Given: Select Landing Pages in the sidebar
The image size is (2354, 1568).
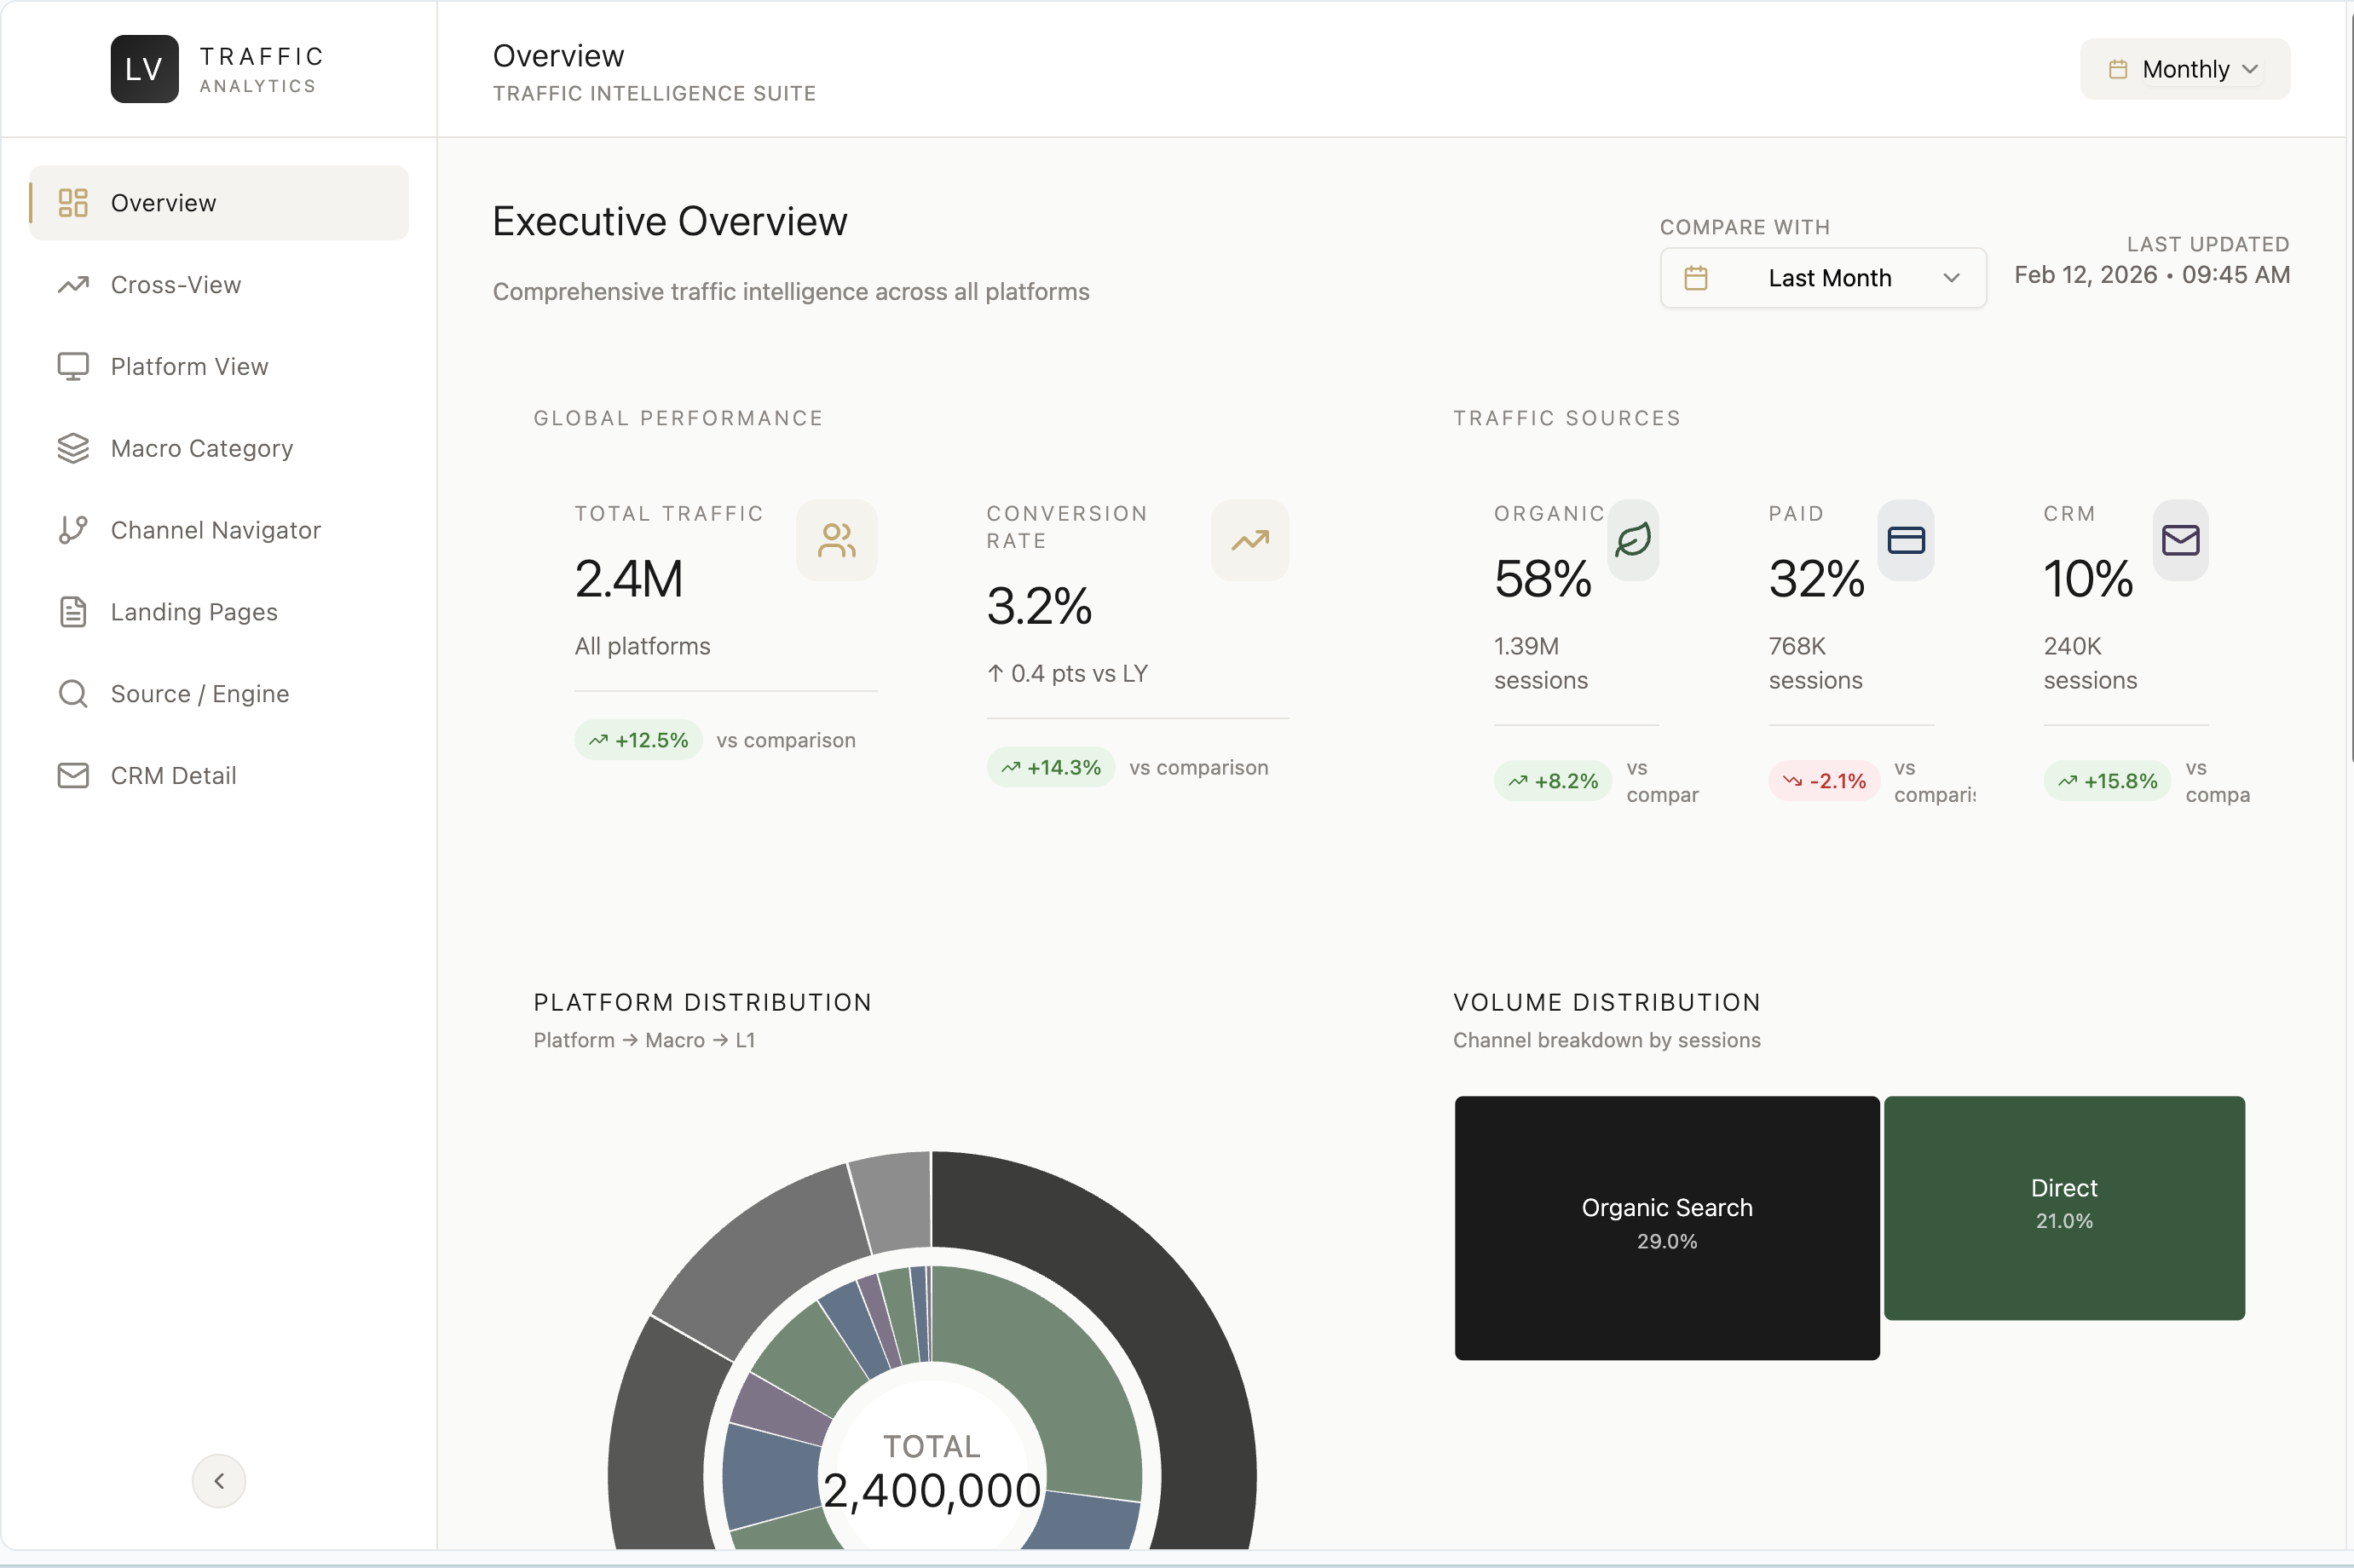Looking at the screenshot, I should pyautogui.click(x=219, y=612).
